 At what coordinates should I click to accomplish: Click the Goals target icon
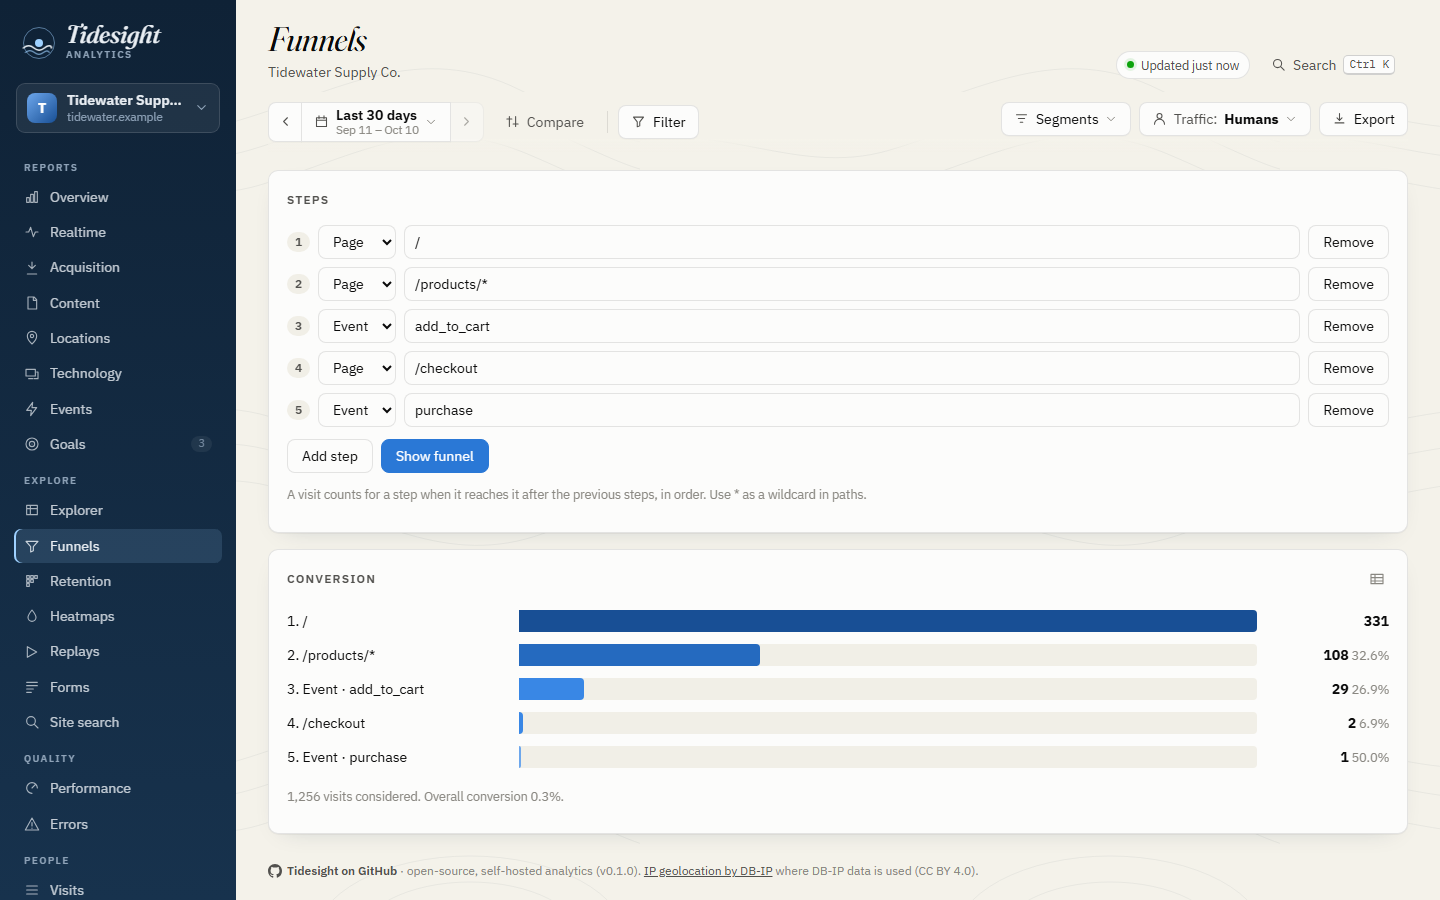point(32,444)
